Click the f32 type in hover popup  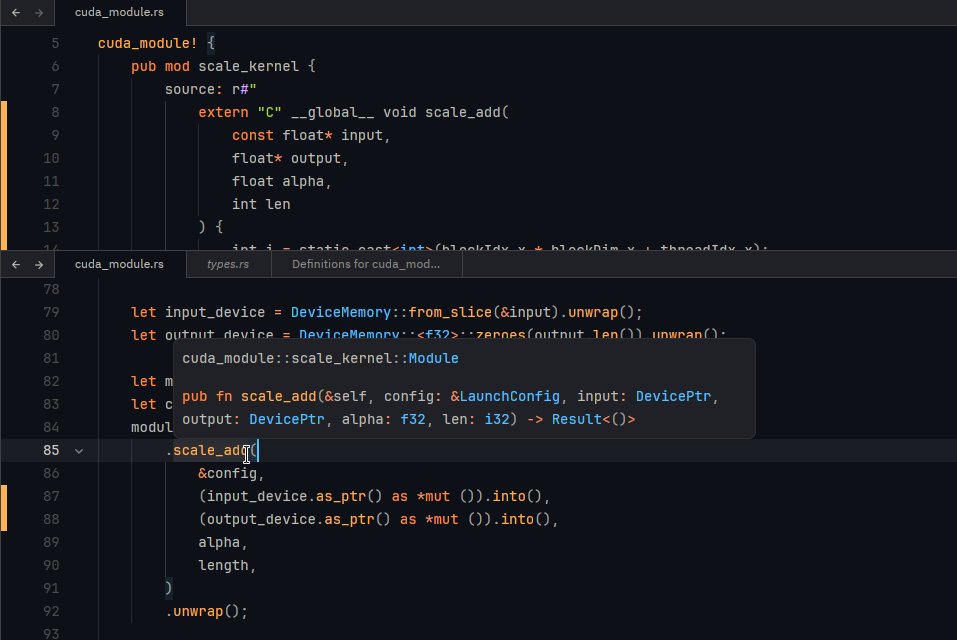coord(413,419)
